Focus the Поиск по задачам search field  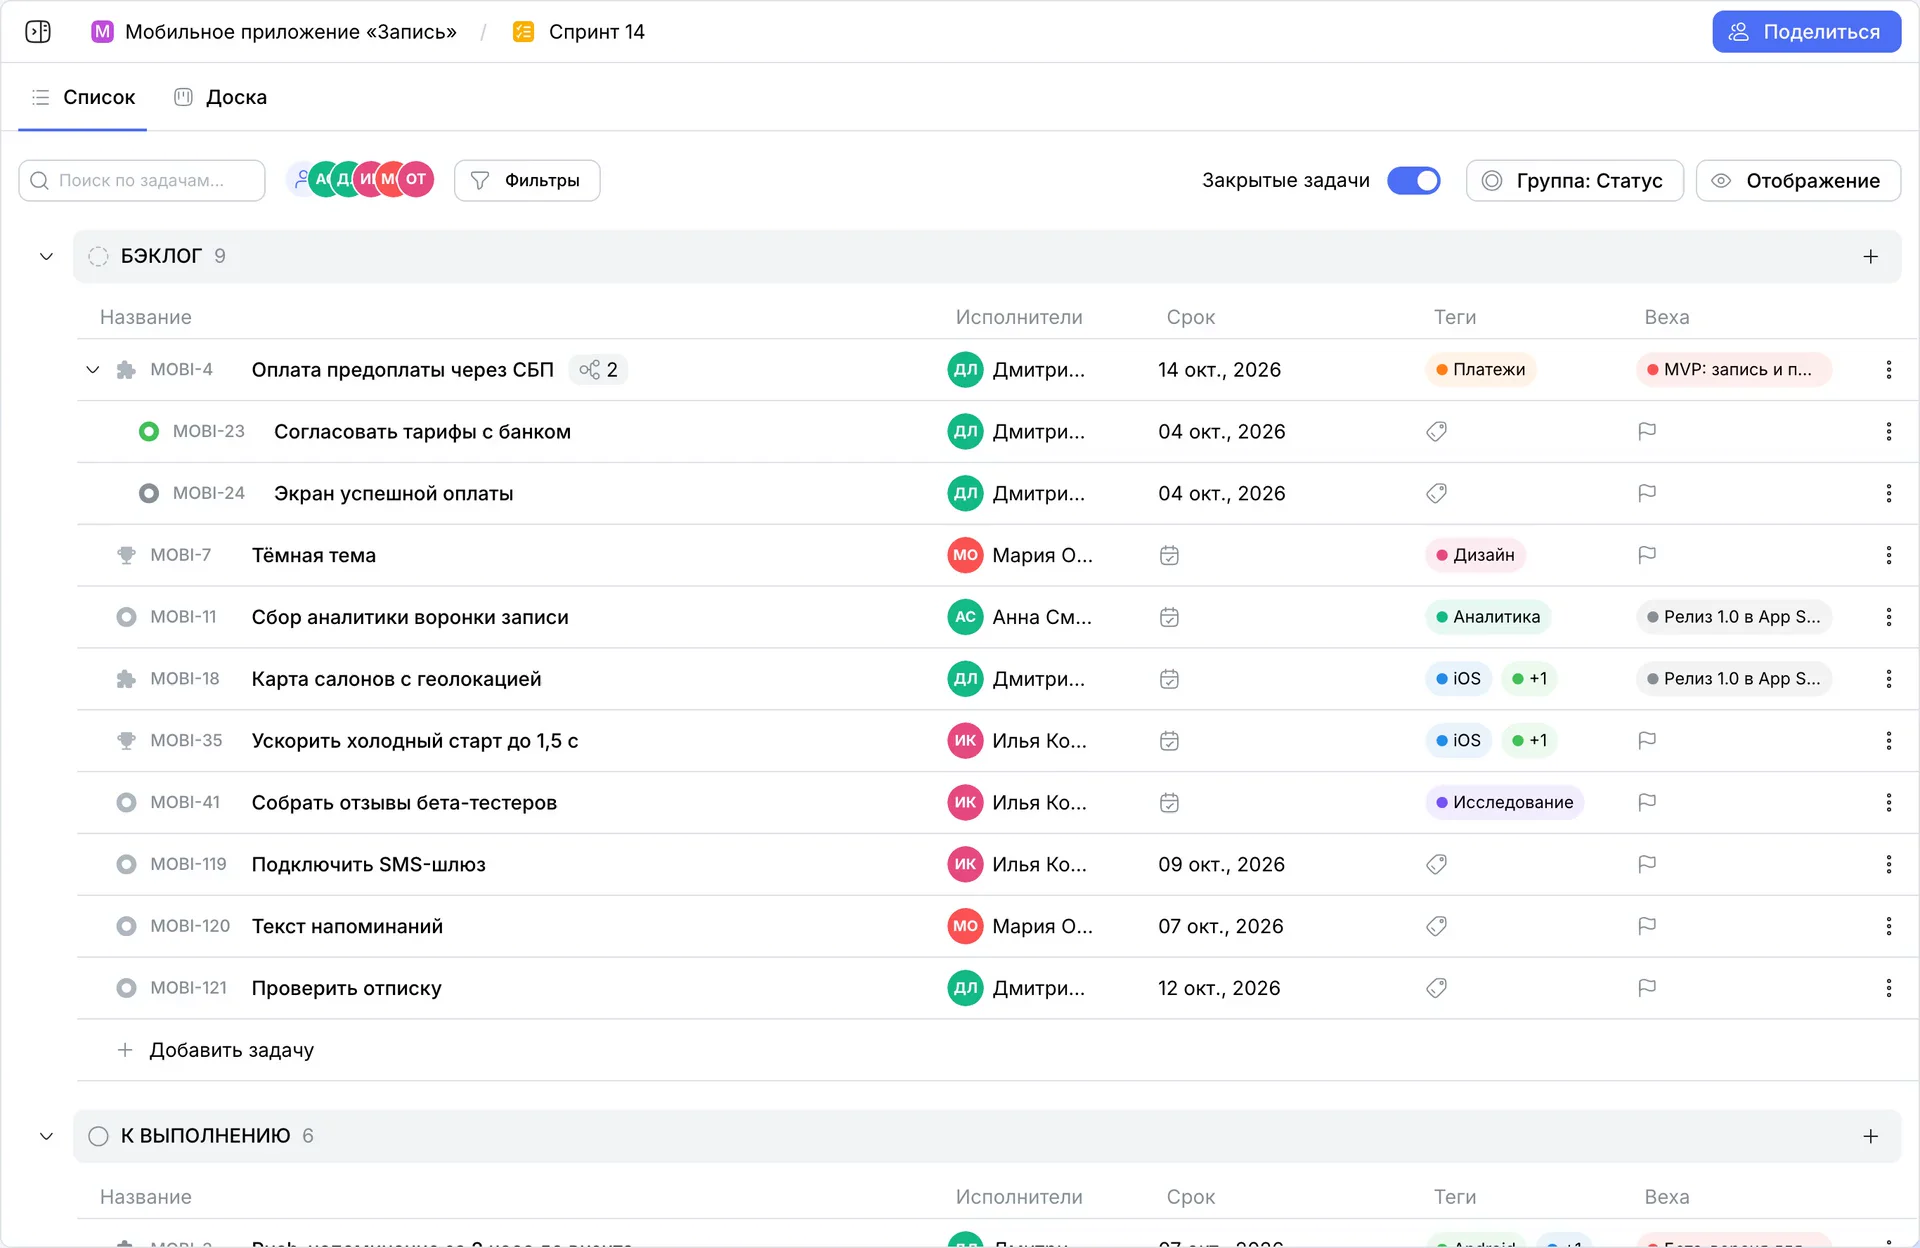pos(142,181)
